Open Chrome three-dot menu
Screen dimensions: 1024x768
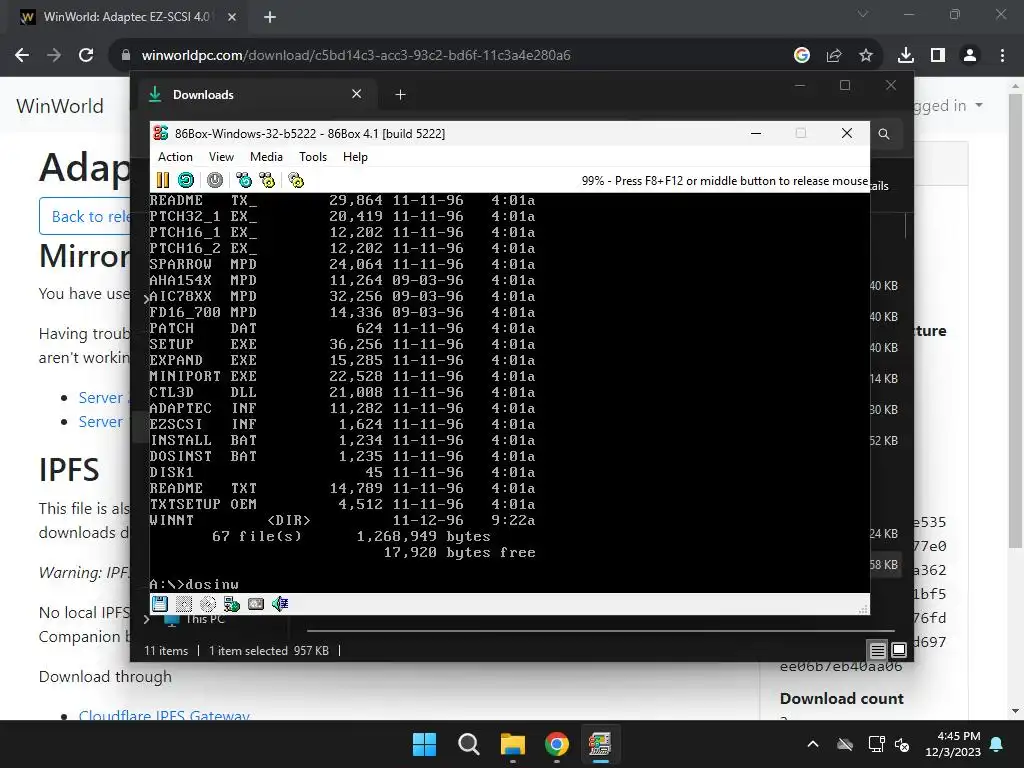[1002, 56]
